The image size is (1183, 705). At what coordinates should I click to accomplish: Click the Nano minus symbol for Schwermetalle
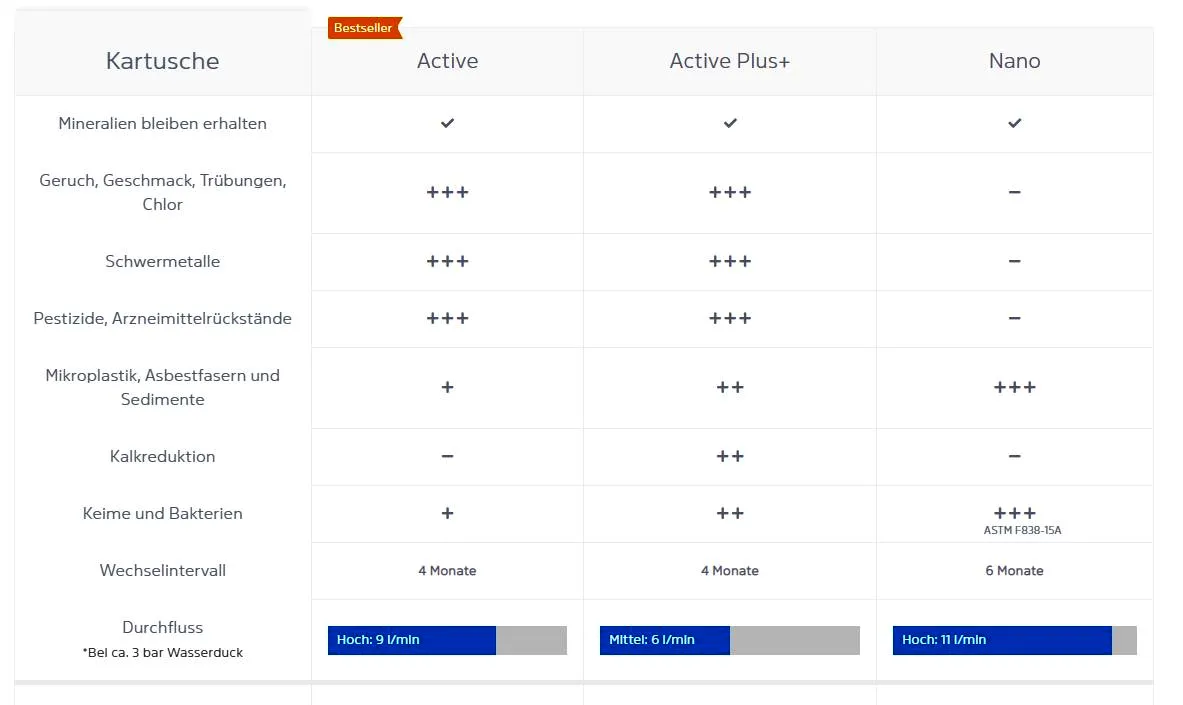coord(1014,261)
